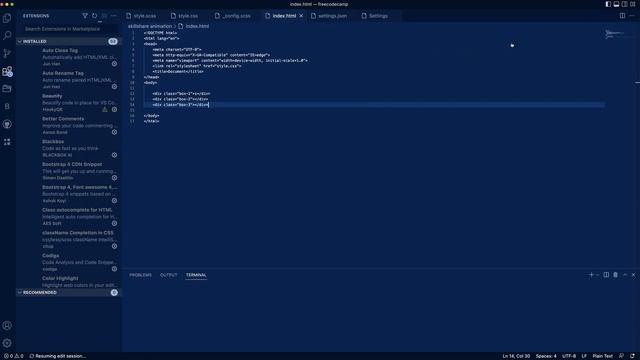640x360 pixels.
Task: Click the feedback icon in status bar
Action: [621, 356]
